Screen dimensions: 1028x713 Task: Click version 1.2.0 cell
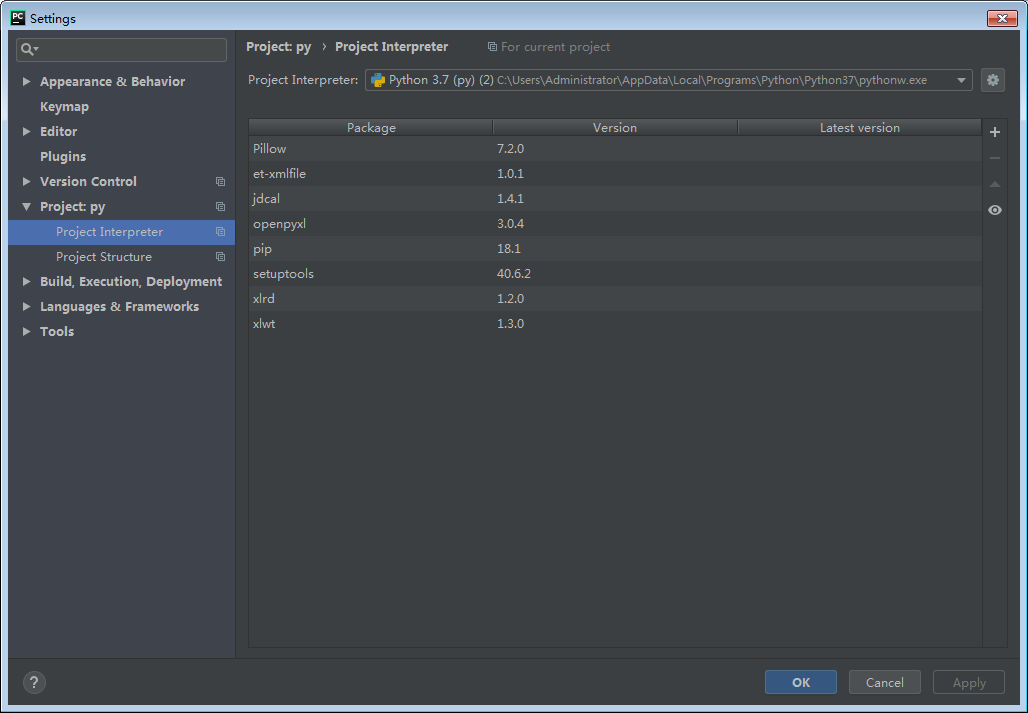pyautogui.click(x=510, y=298)
